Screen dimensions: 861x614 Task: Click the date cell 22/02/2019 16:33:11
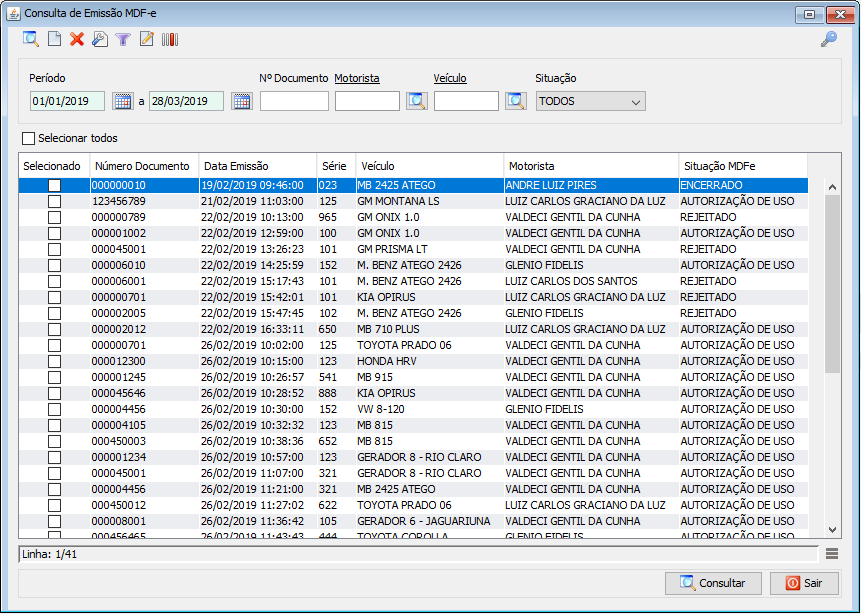point(258,330)
